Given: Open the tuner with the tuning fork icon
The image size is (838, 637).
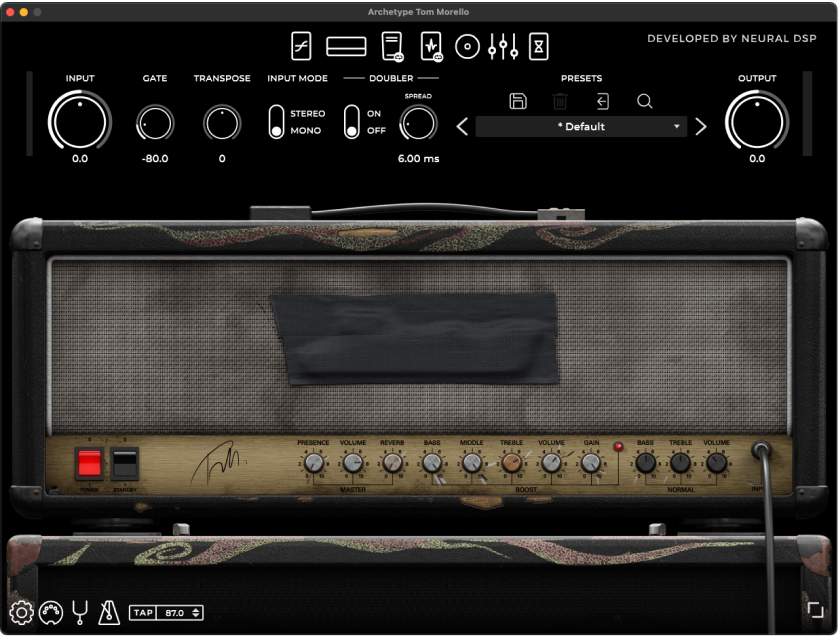Looking at the screenshot, I should [79, 612].
